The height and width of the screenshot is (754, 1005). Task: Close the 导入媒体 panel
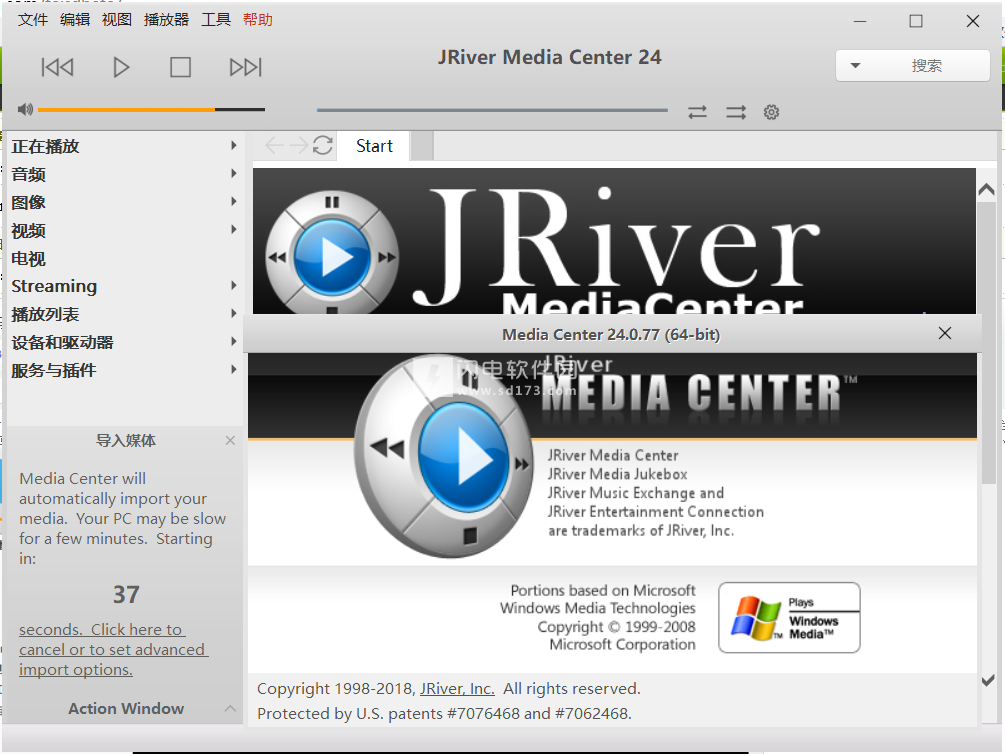coord(230,440)
